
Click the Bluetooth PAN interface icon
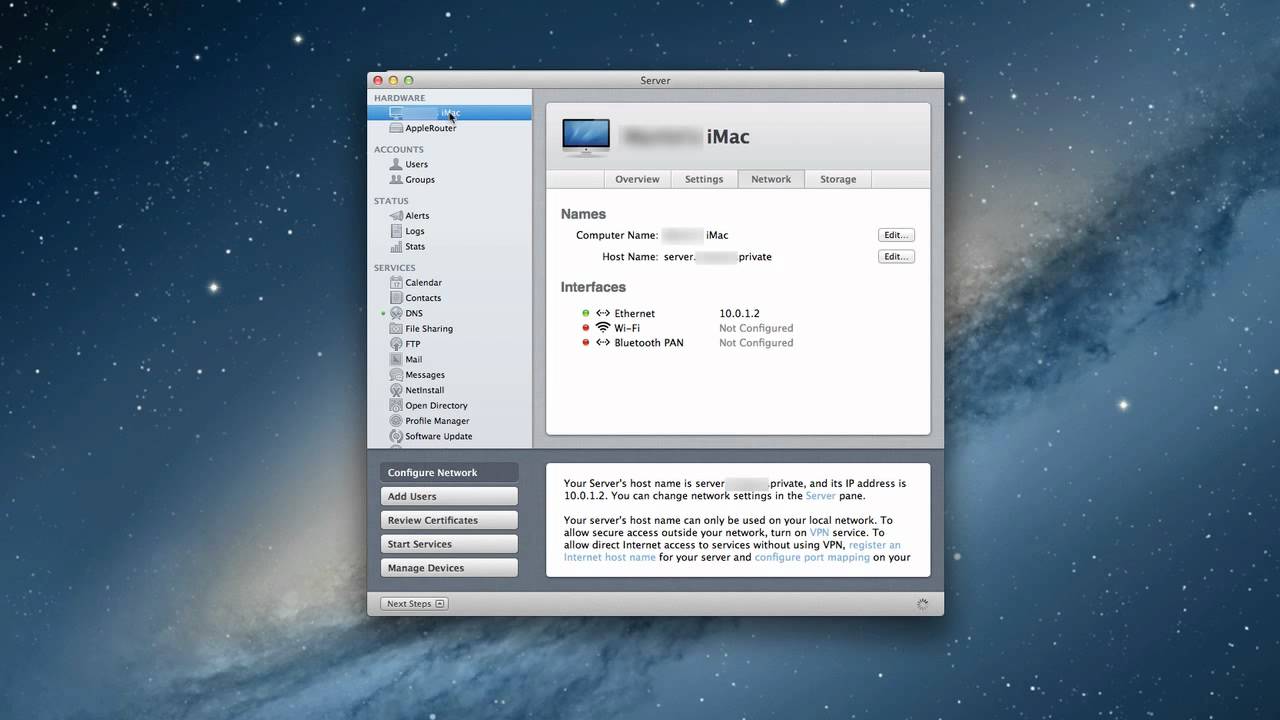[603, 343]
